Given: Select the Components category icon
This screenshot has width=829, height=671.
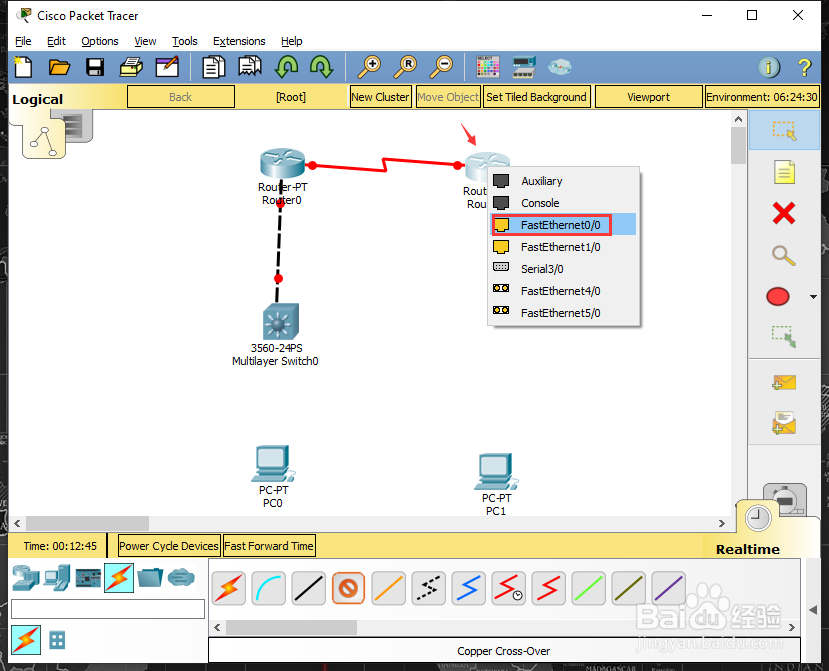Looking at the screenshot, I should pos(88,578).
